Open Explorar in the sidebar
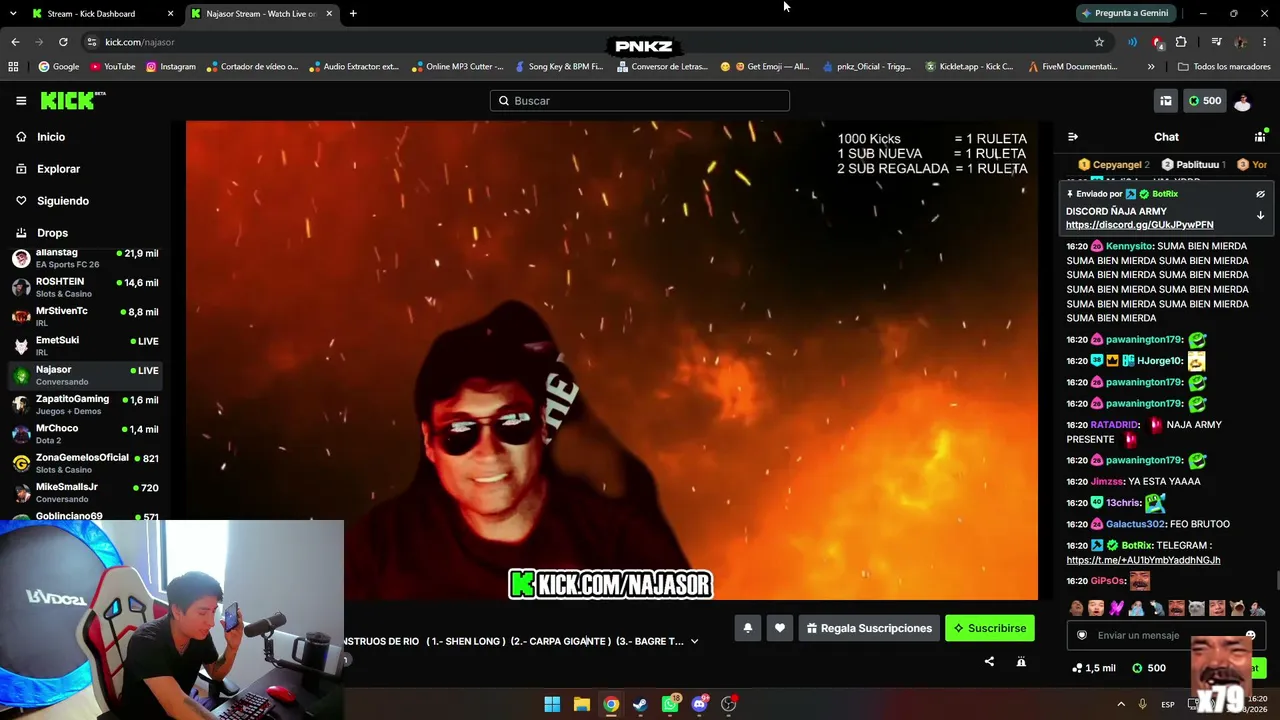This screenshot has width=1280, height=720. click(x=58, y=169)
